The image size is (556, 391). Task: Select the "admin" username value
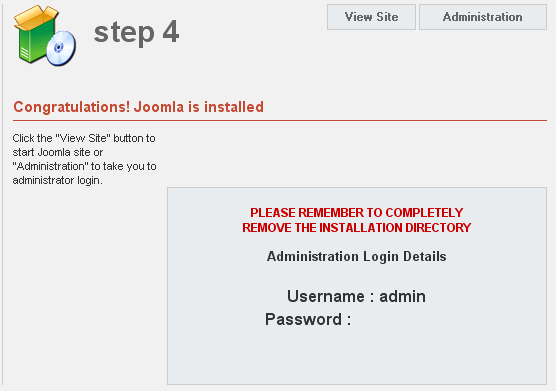pyautogui.click(x=402, y=296)
